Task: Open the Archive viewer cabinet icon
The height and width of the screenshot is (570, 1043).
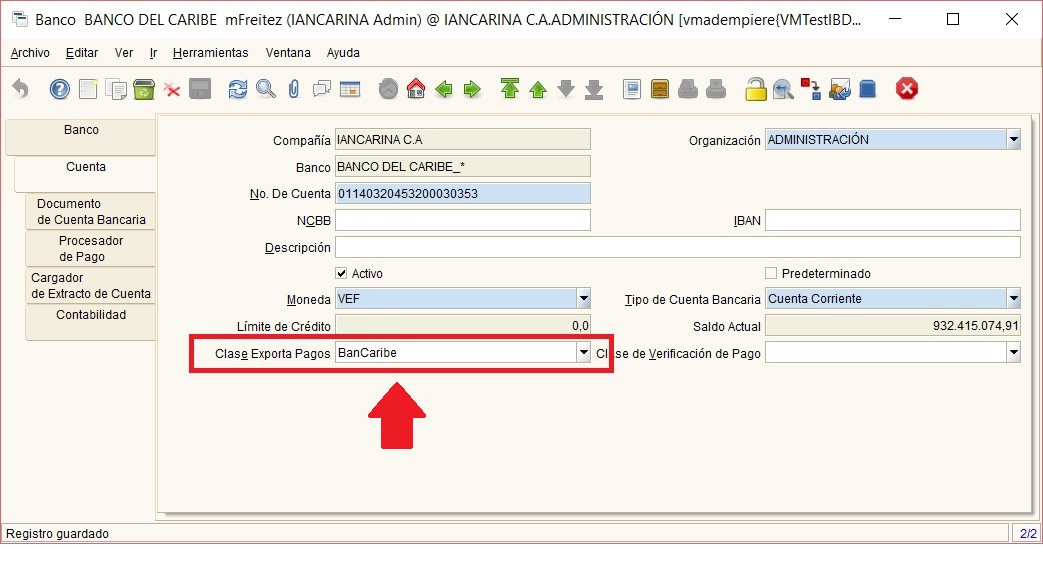Action: (660, 88)
